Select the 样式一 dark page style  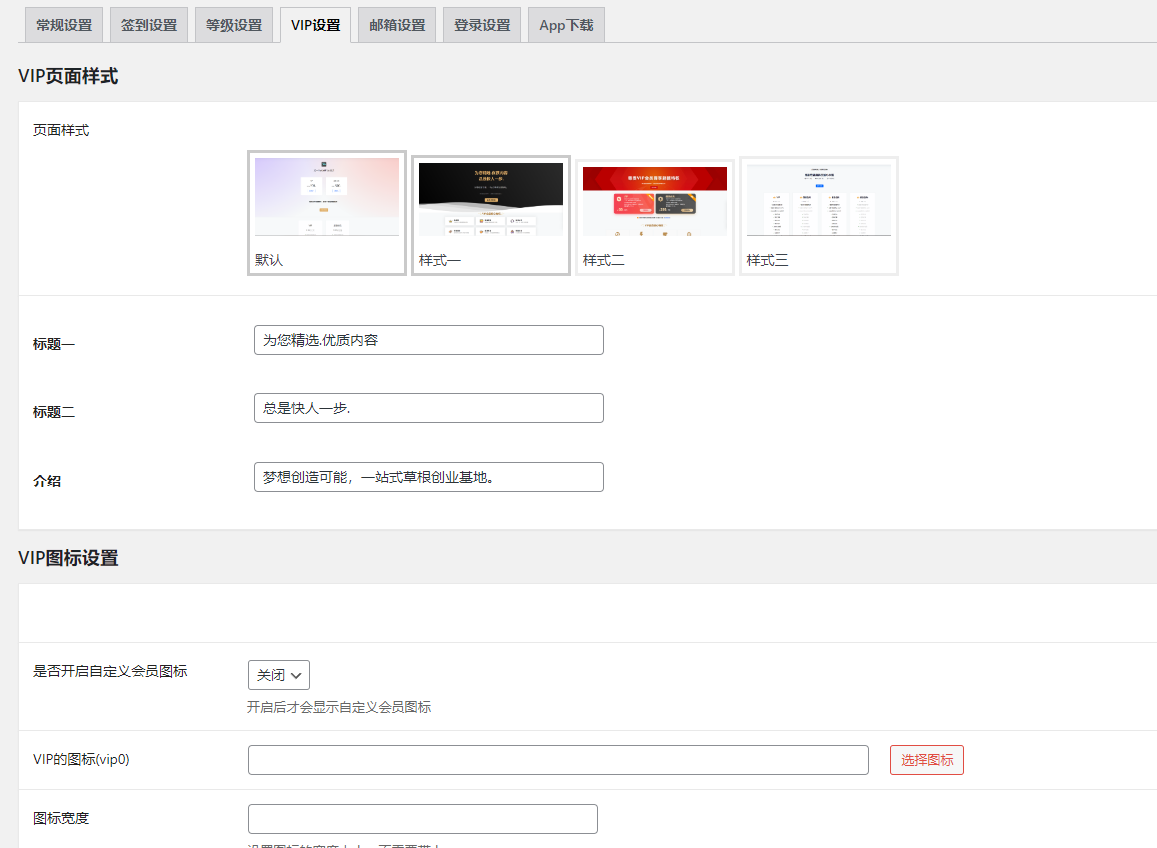point(491,214)
